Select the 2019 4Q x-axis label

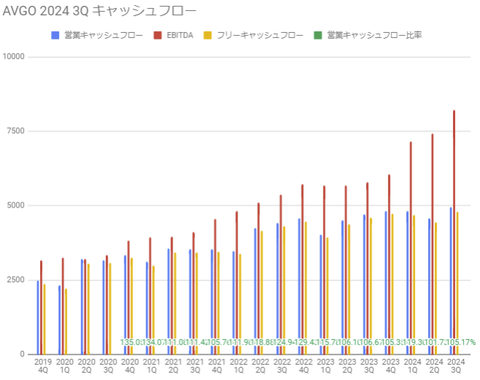click(x=43, y=366)
